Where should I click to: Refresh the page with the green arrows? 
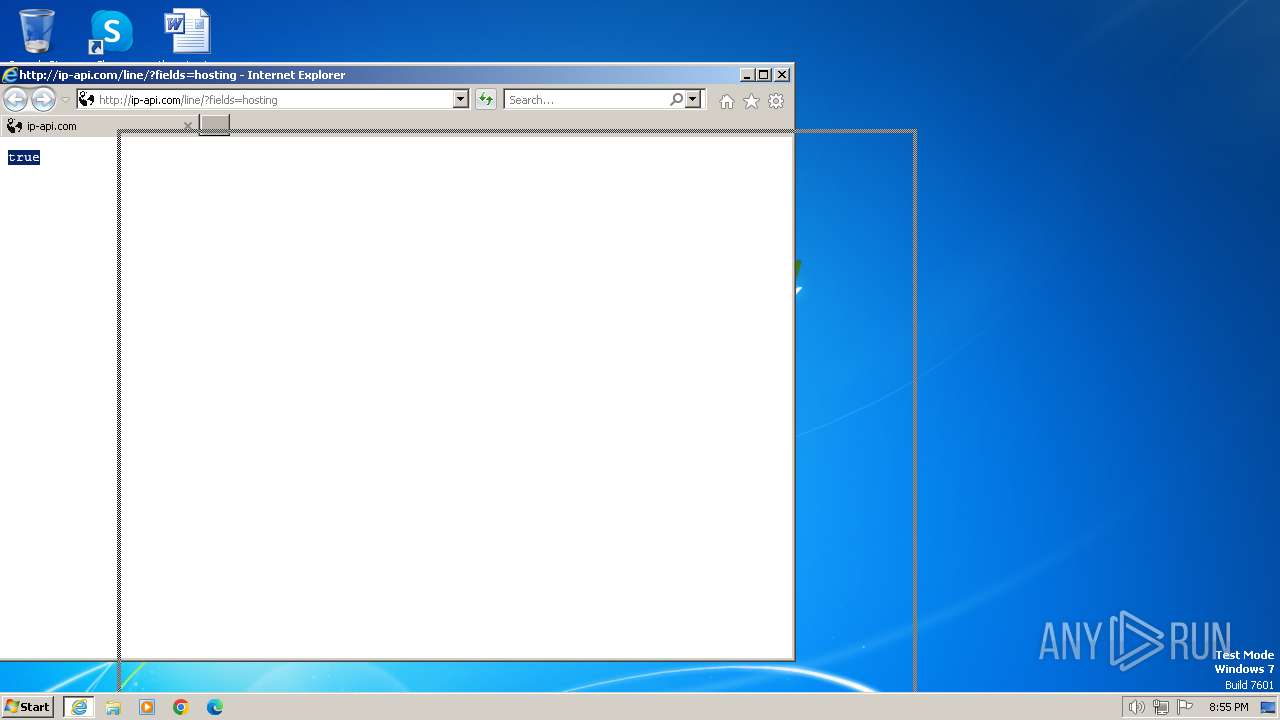point(486,100)
